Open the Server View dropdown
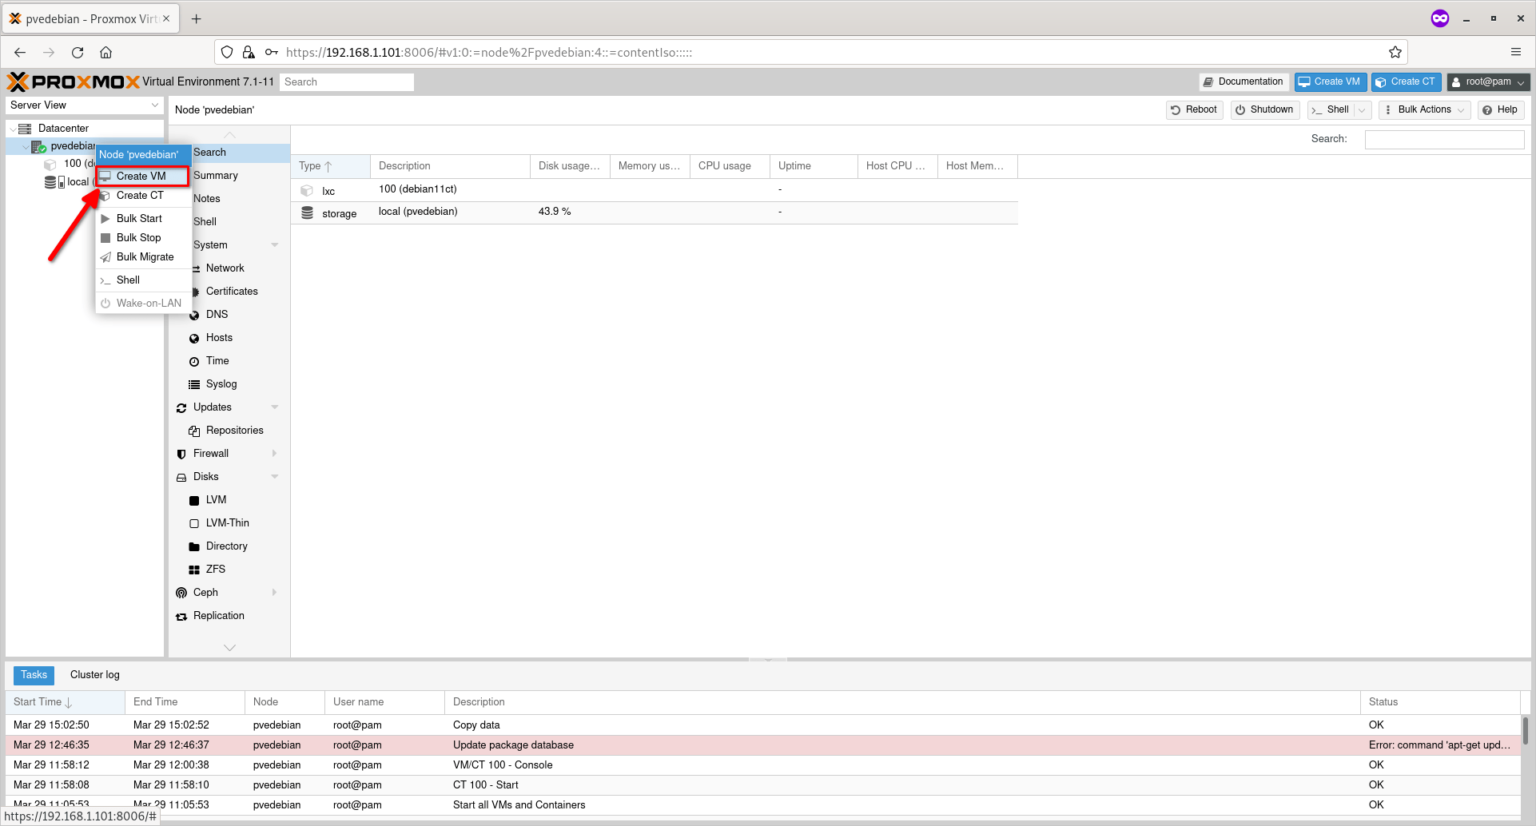This screenshot has width=1536, height=826. [x=84, y=104]
